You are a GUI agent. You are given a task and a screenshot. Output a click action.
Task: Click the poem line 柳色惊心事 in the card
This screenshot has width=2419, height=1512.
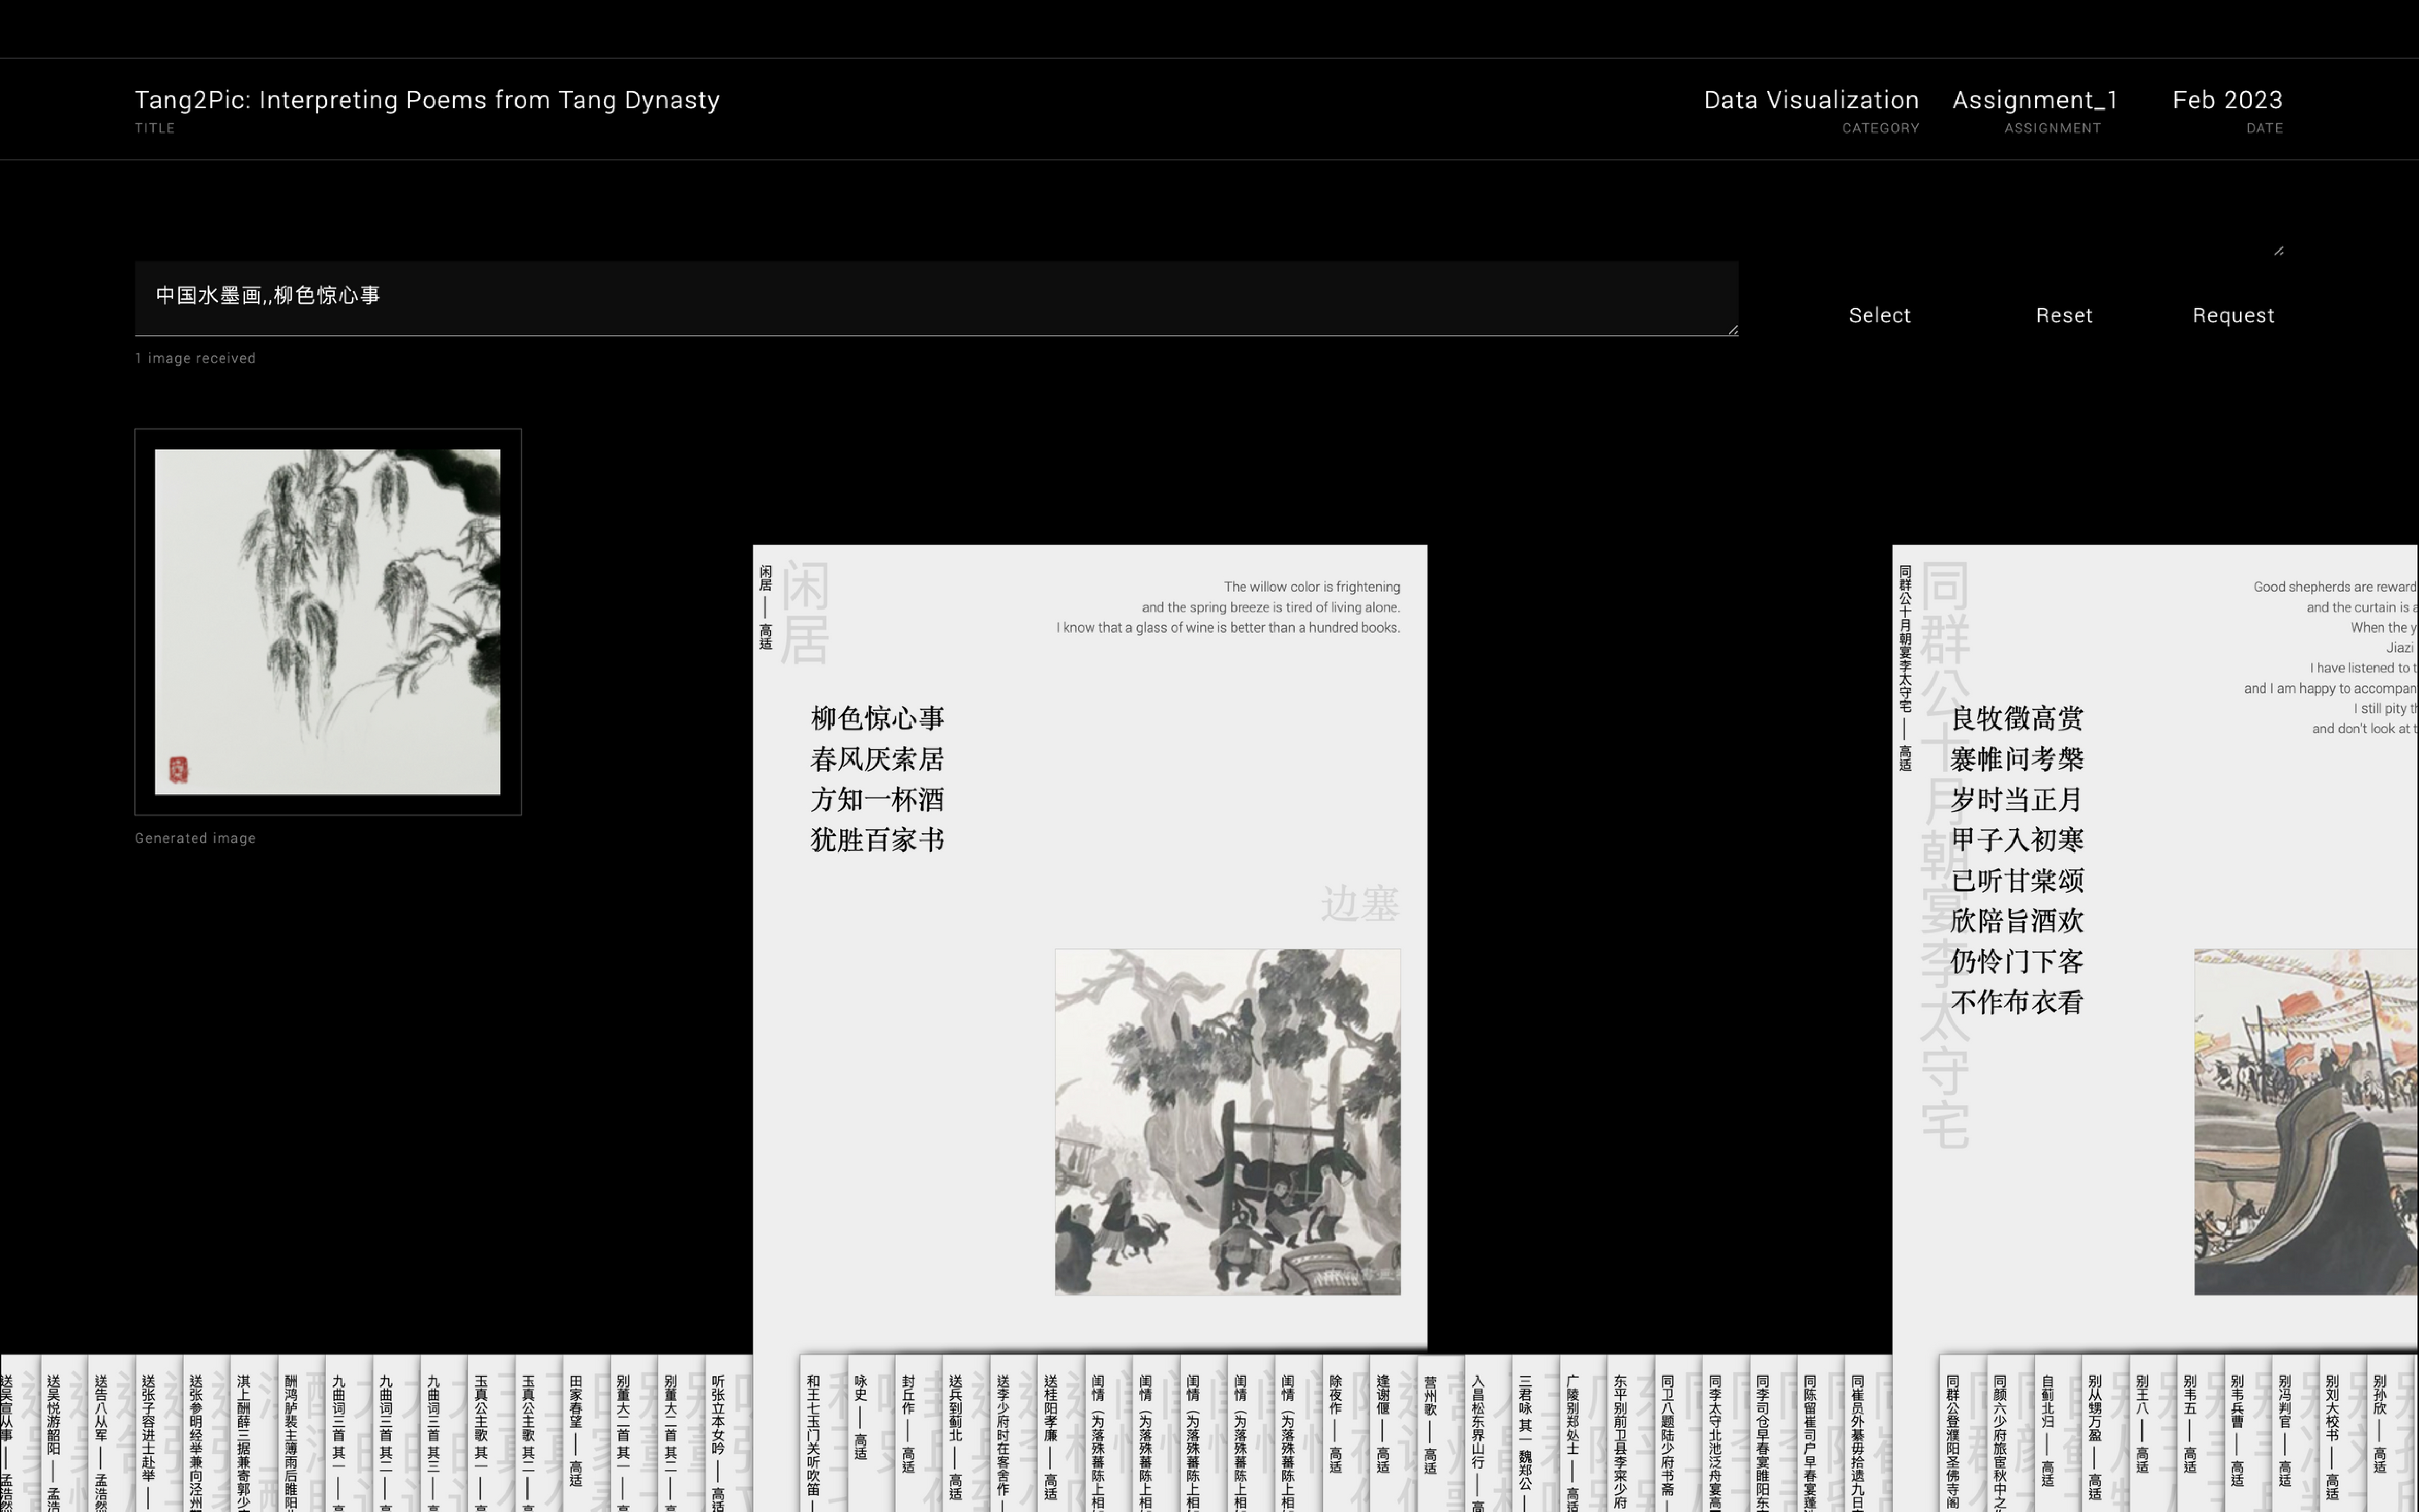pos(877,718)
